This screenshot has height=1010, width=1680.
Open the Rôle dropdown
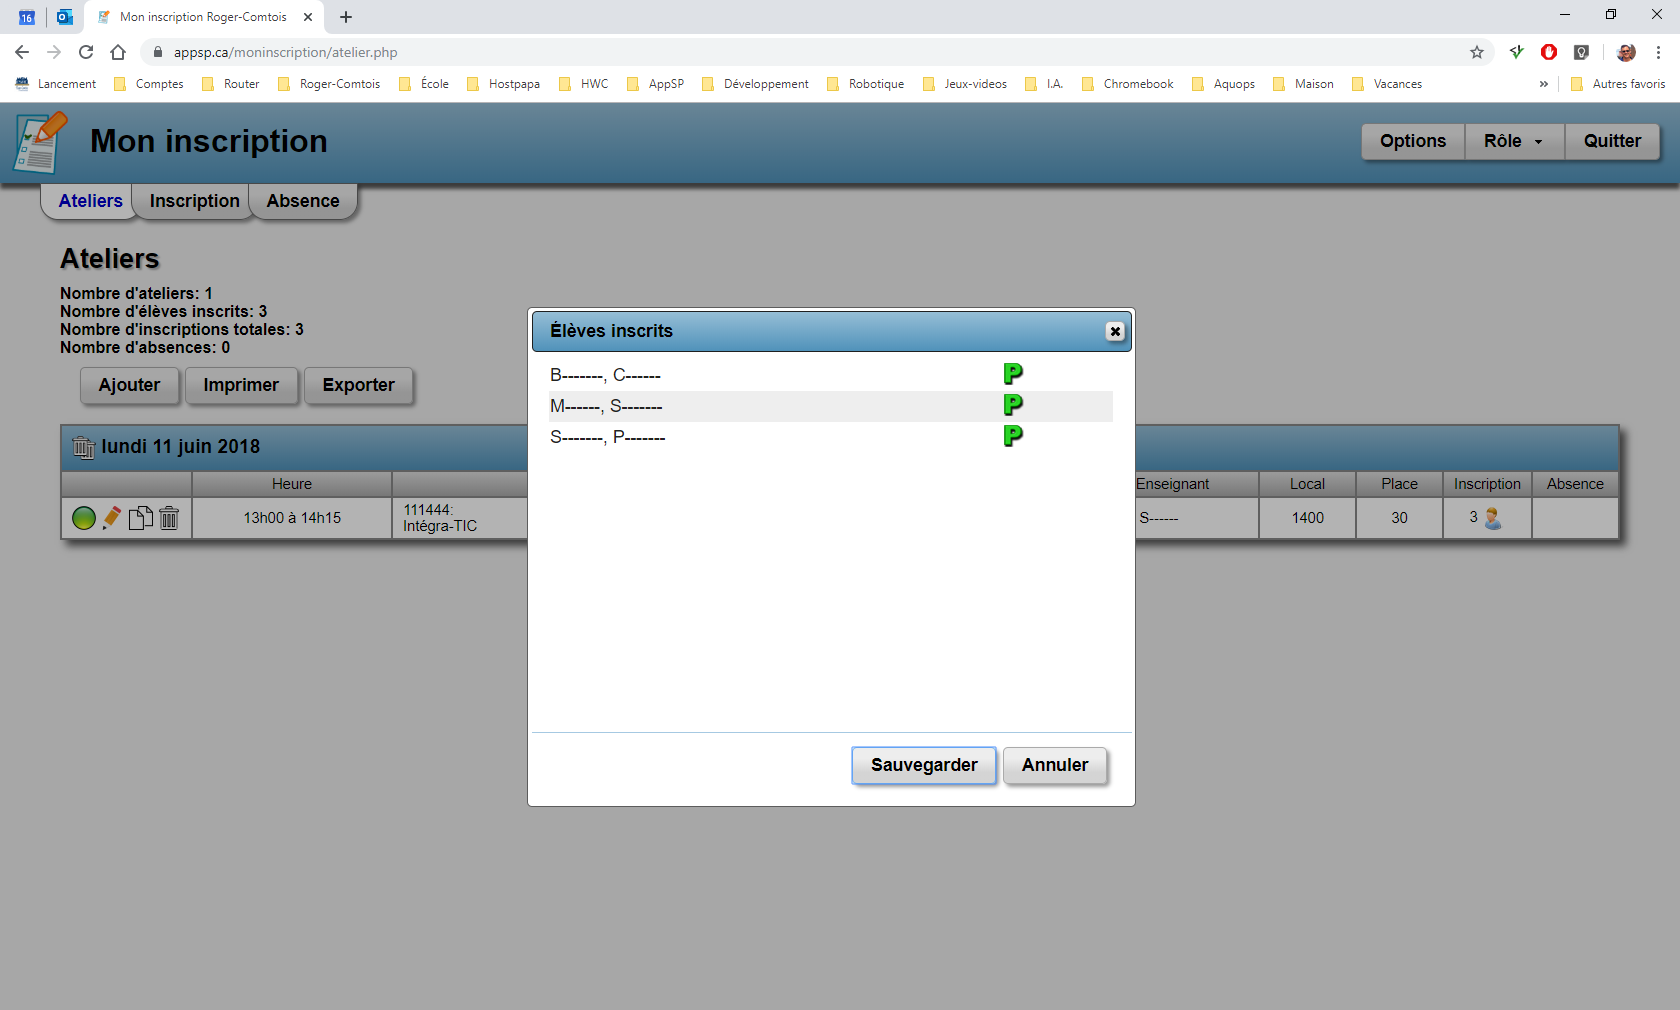coord(1513,142)
